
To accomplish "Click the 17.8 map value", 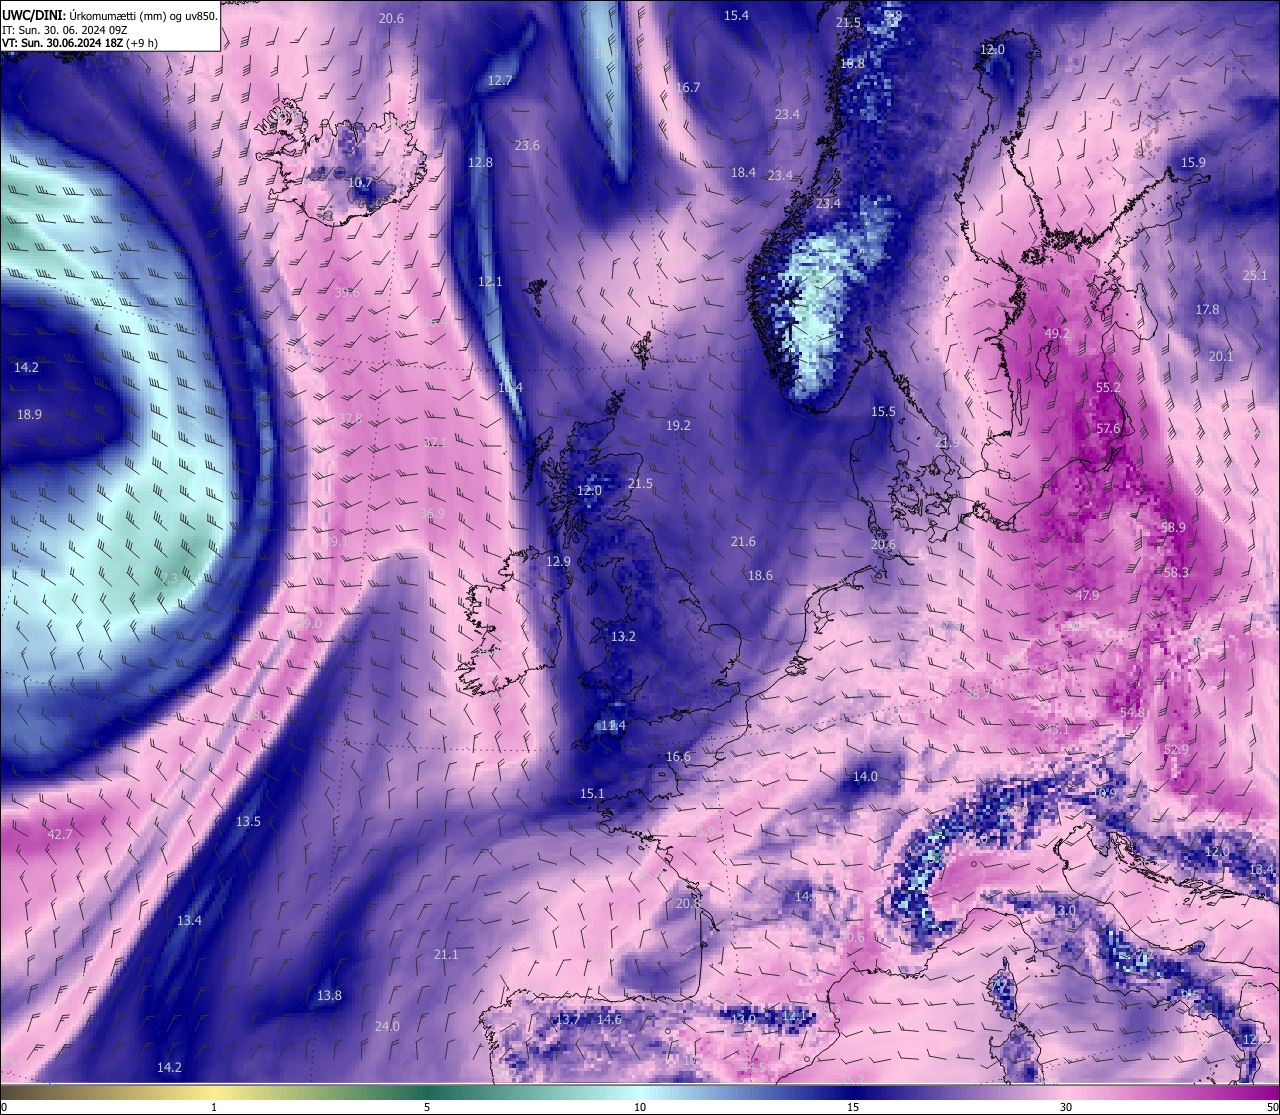I will [1207, 309].
